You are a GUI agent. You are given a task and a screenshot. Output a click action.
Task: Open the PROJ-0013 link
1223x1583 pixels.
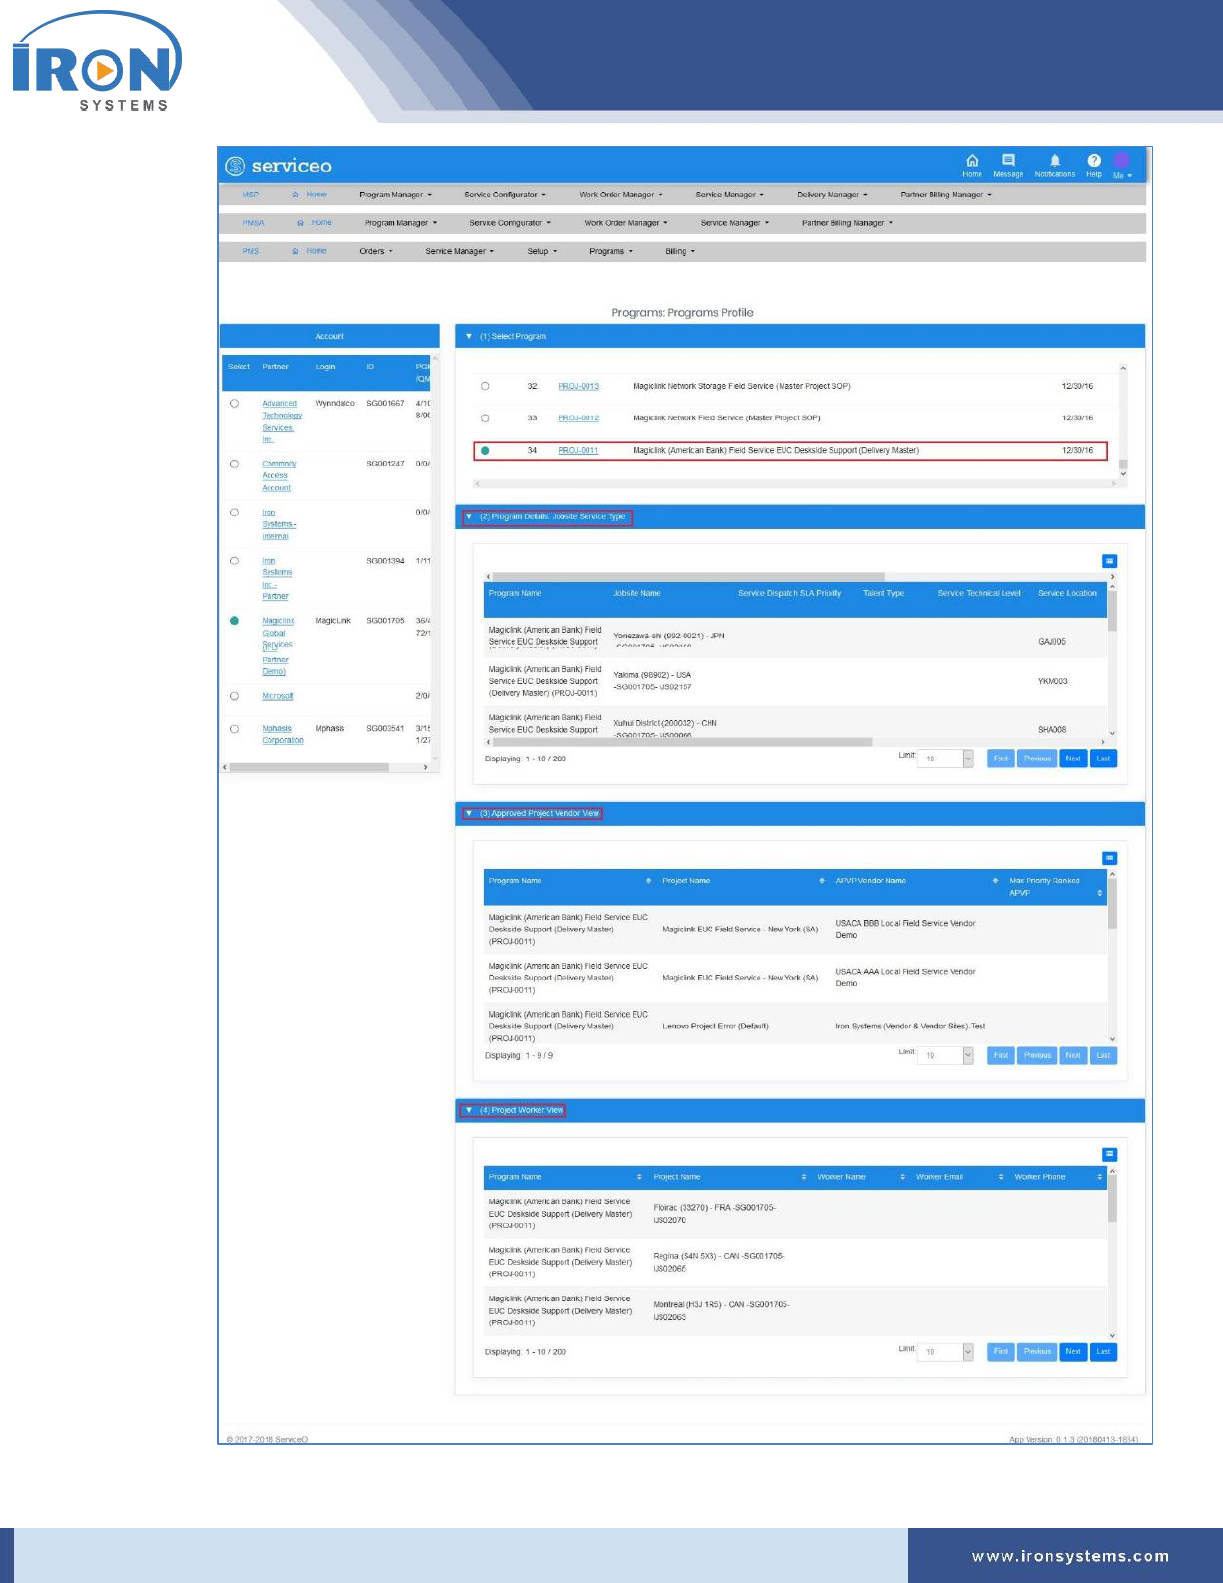coord(578,386)
